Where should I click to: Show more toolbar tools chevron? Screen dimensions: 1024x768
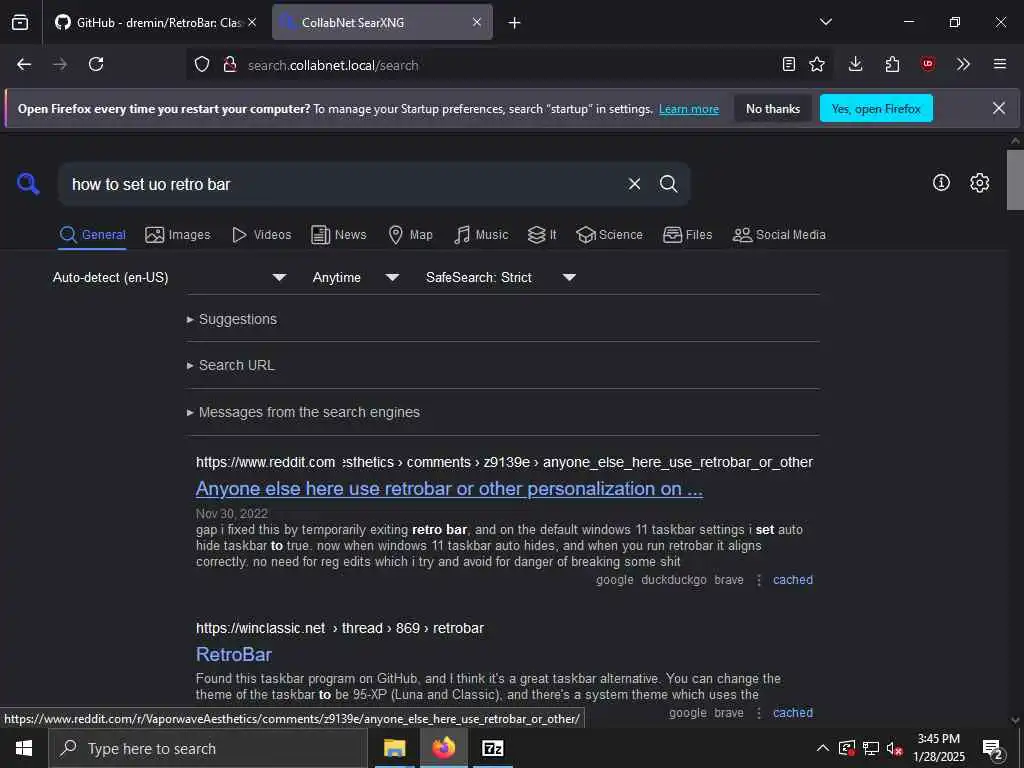963,64
